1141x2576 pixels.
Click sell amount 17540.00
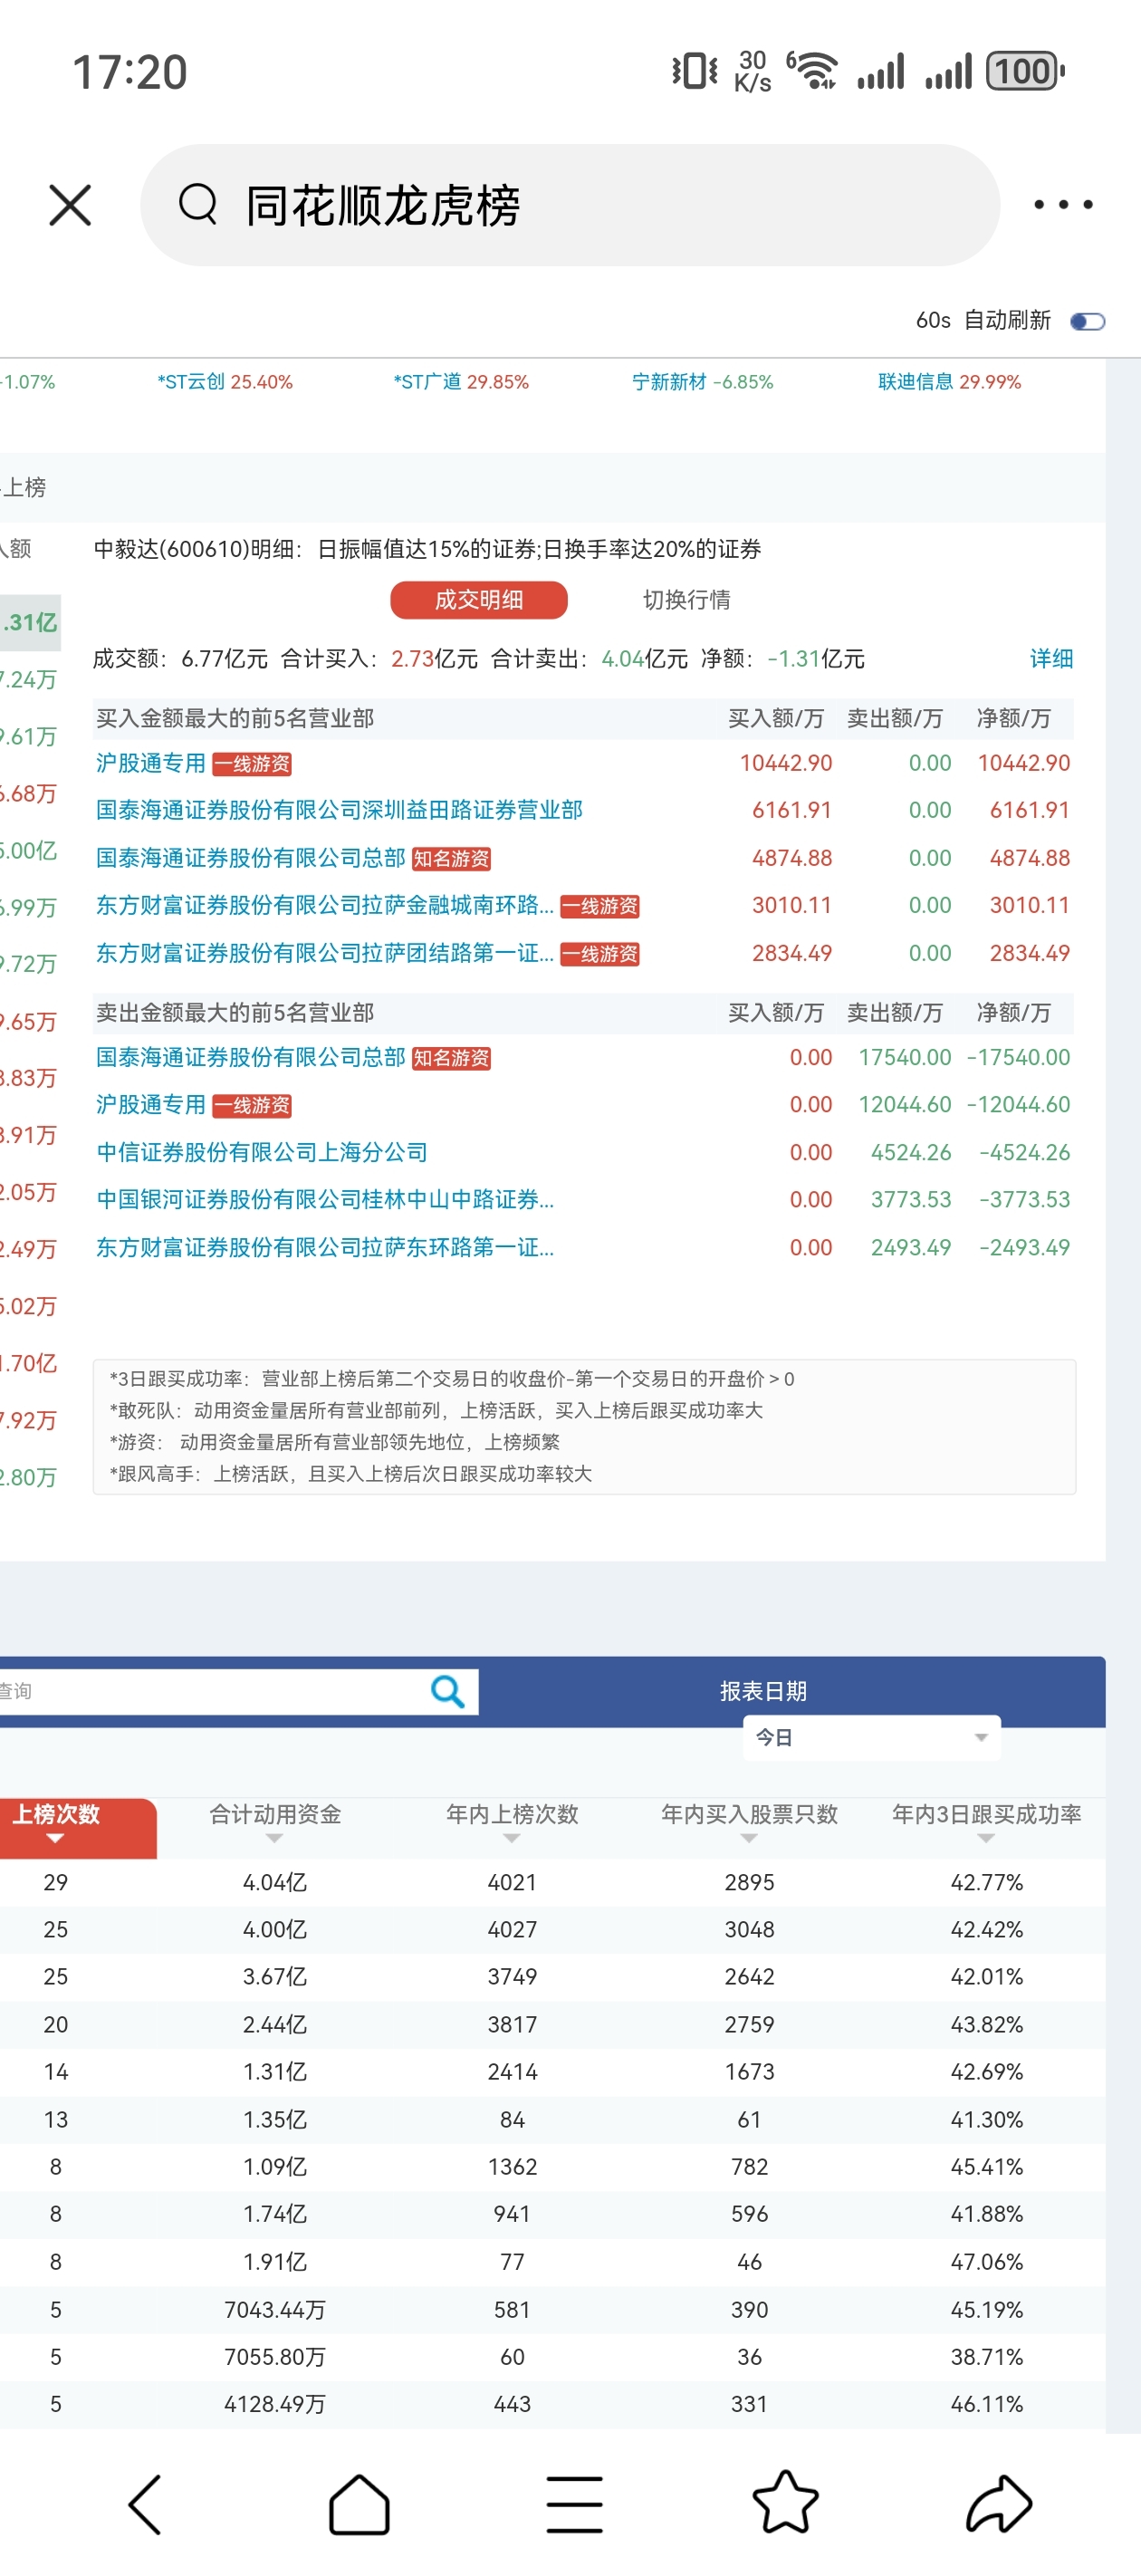904,1057
